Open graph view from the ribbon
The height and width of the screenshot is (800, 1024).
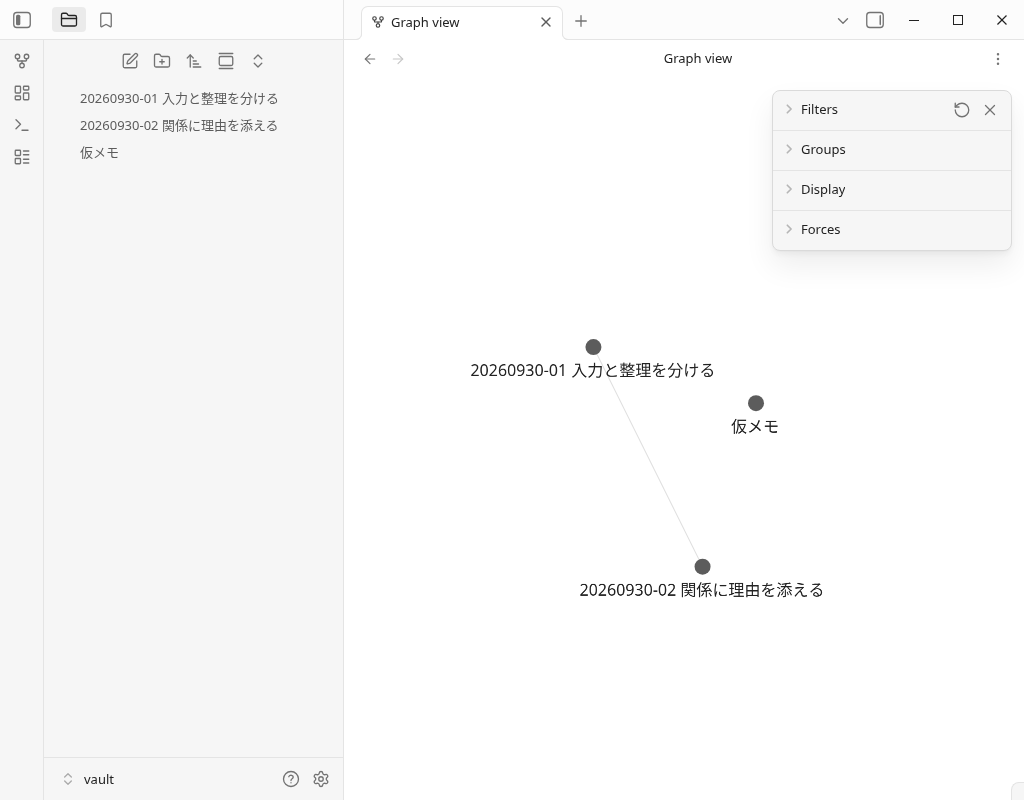22,61
